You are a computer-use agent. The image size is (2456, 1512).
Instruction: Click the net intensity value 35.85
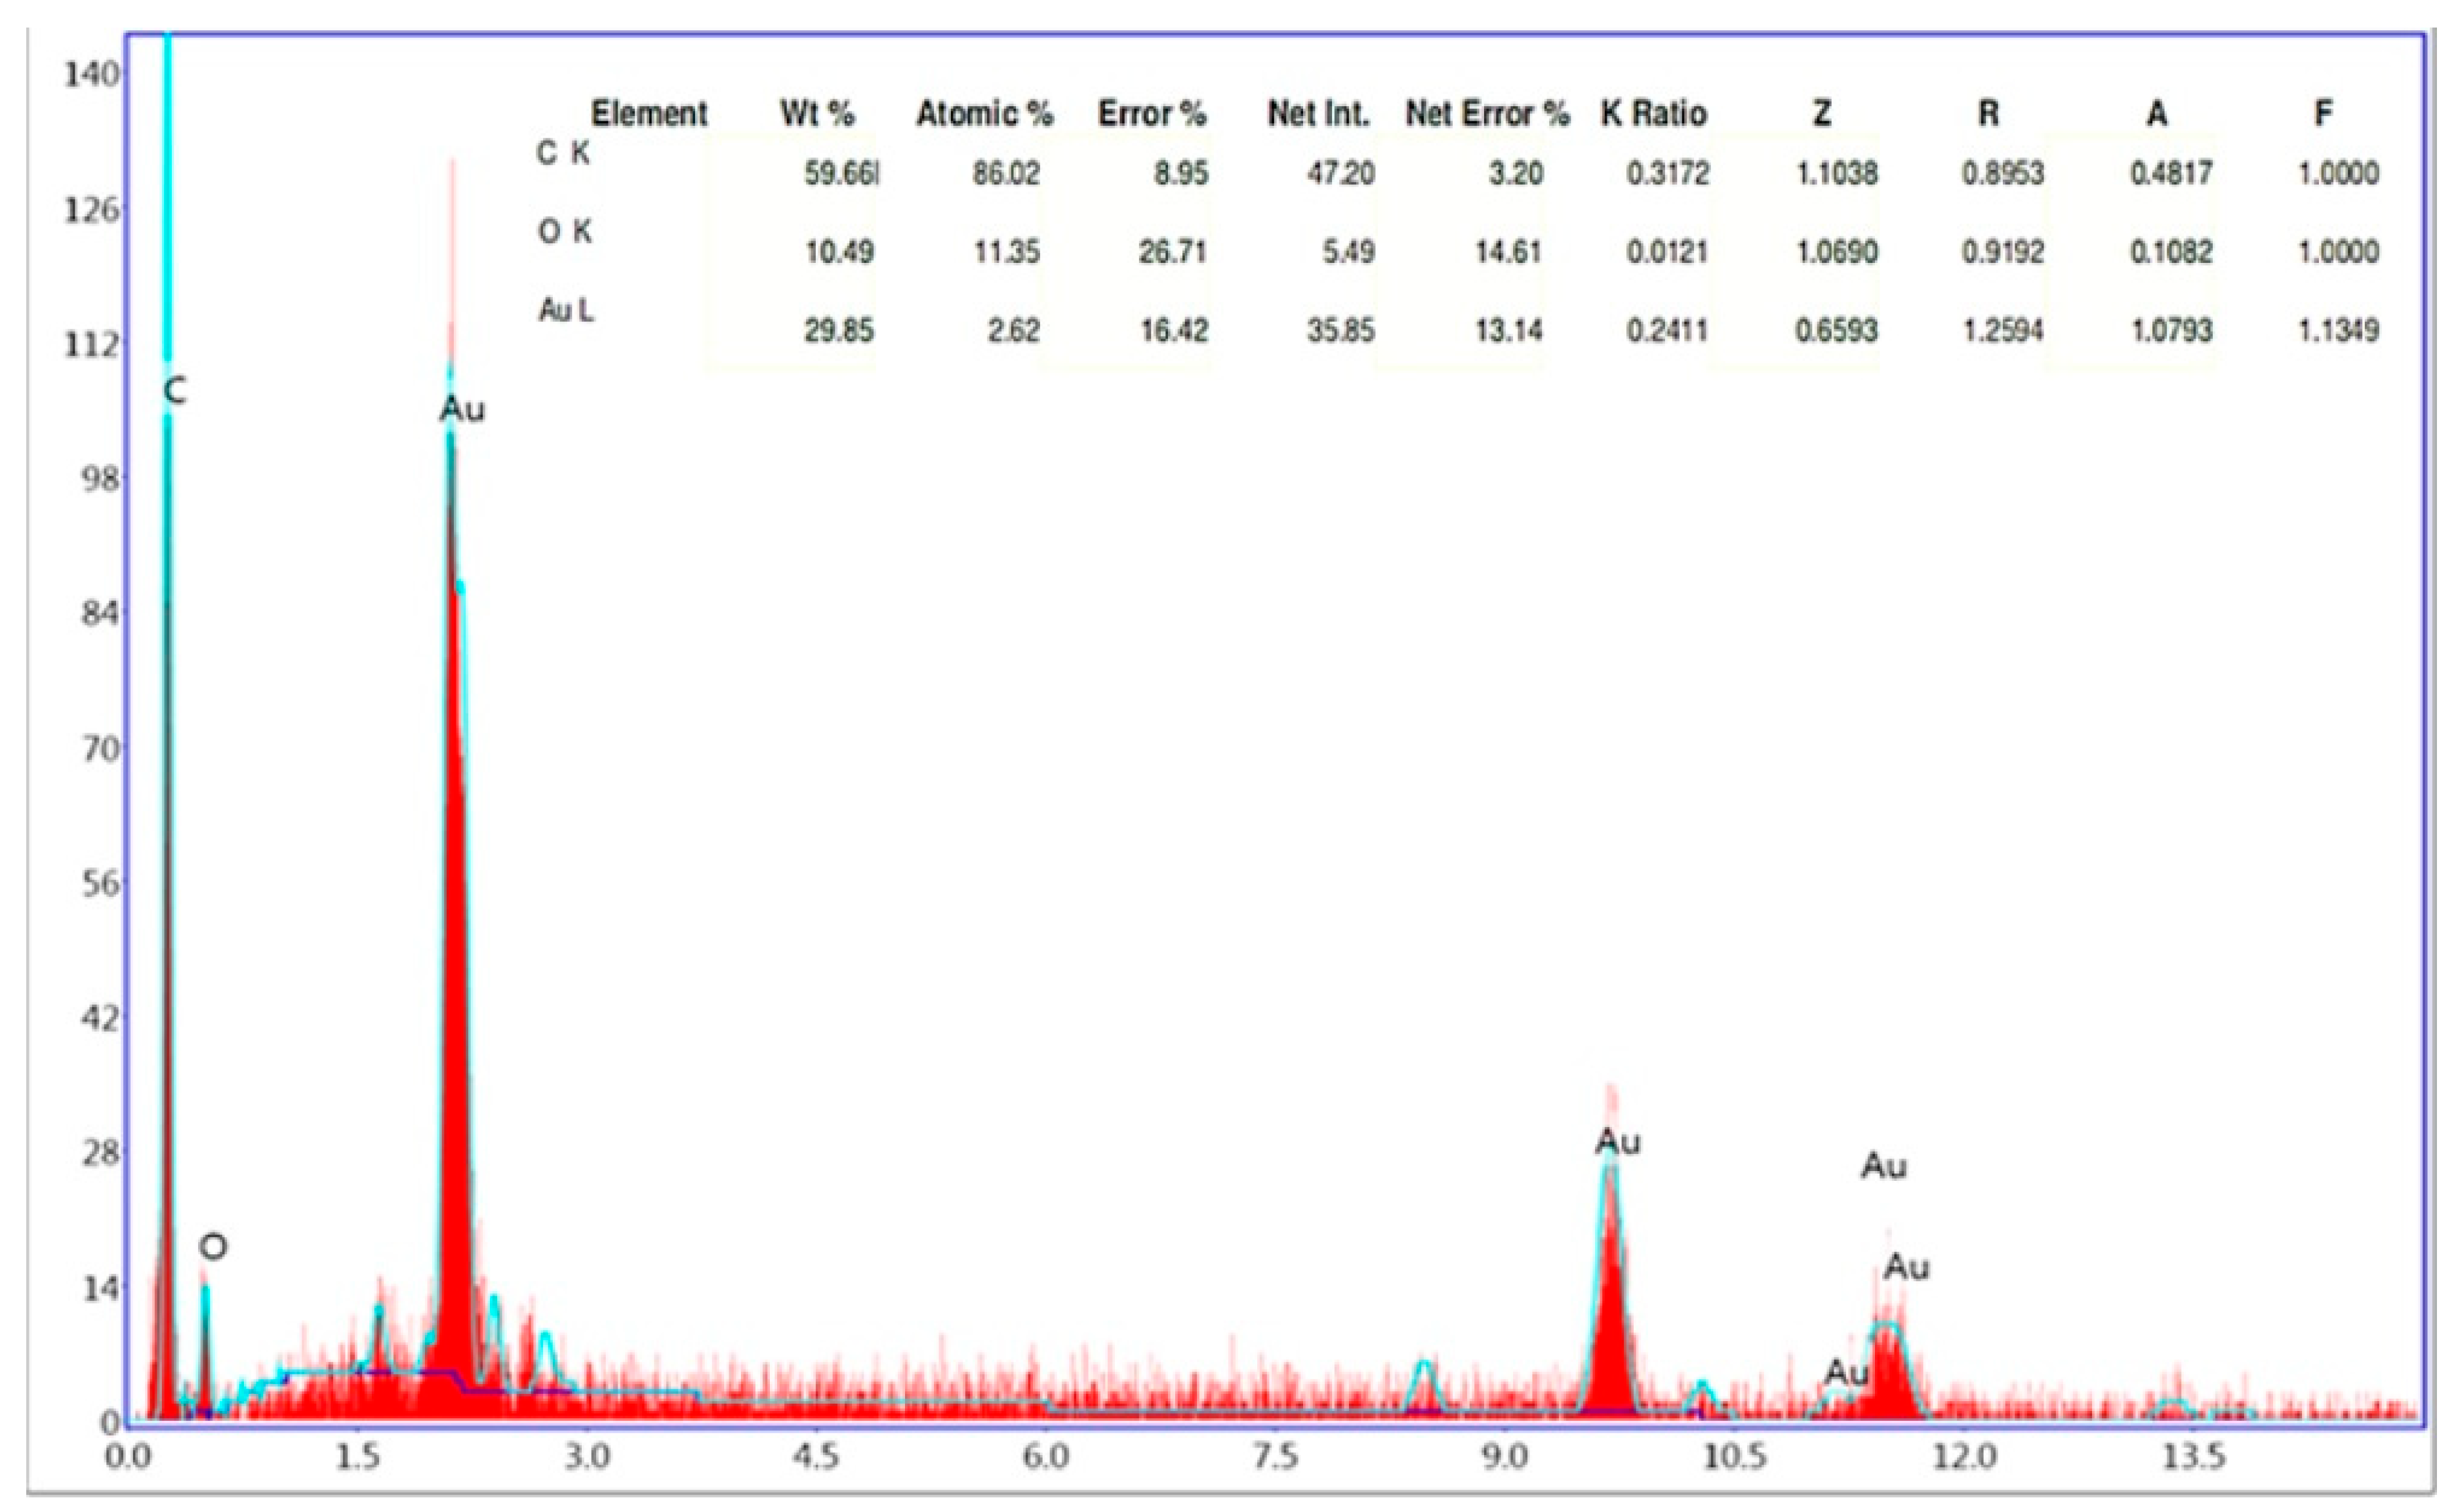[1341, 330]
